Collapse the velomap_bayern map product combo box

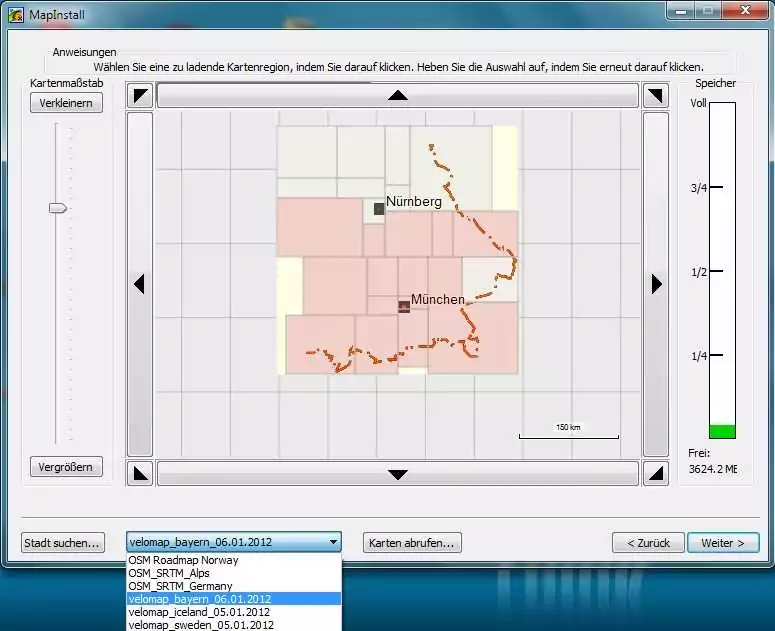[x=234, y=542]
